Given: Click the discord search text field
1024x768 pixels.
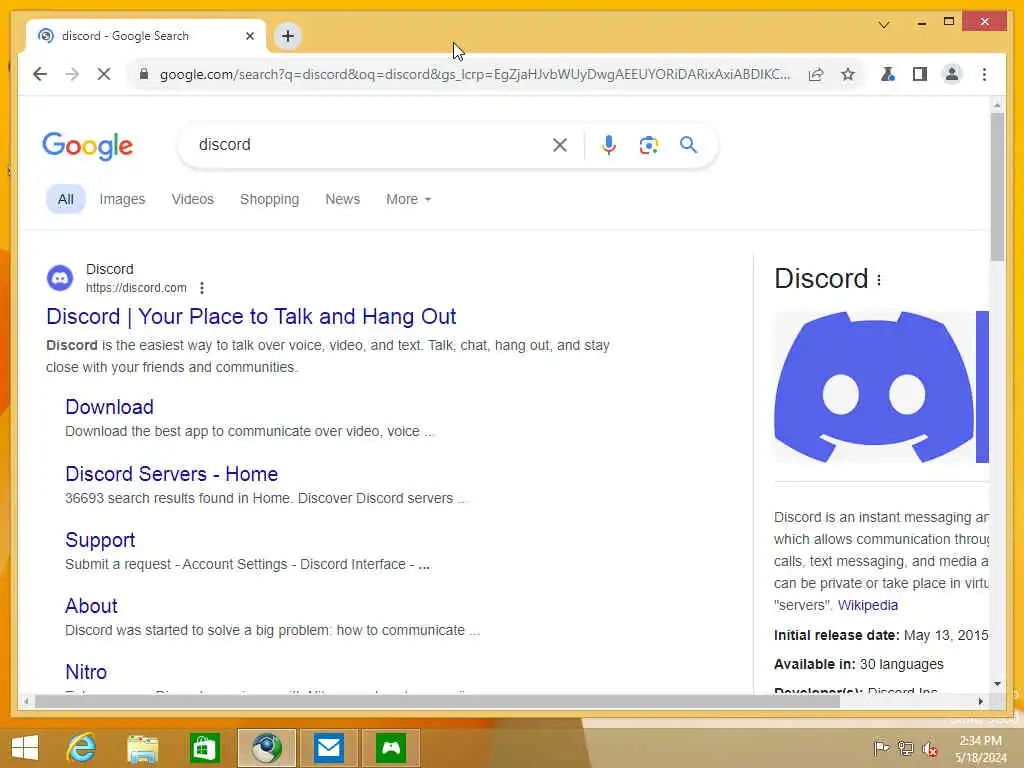Looking at the screenshot, I should (x=369, y=144).
